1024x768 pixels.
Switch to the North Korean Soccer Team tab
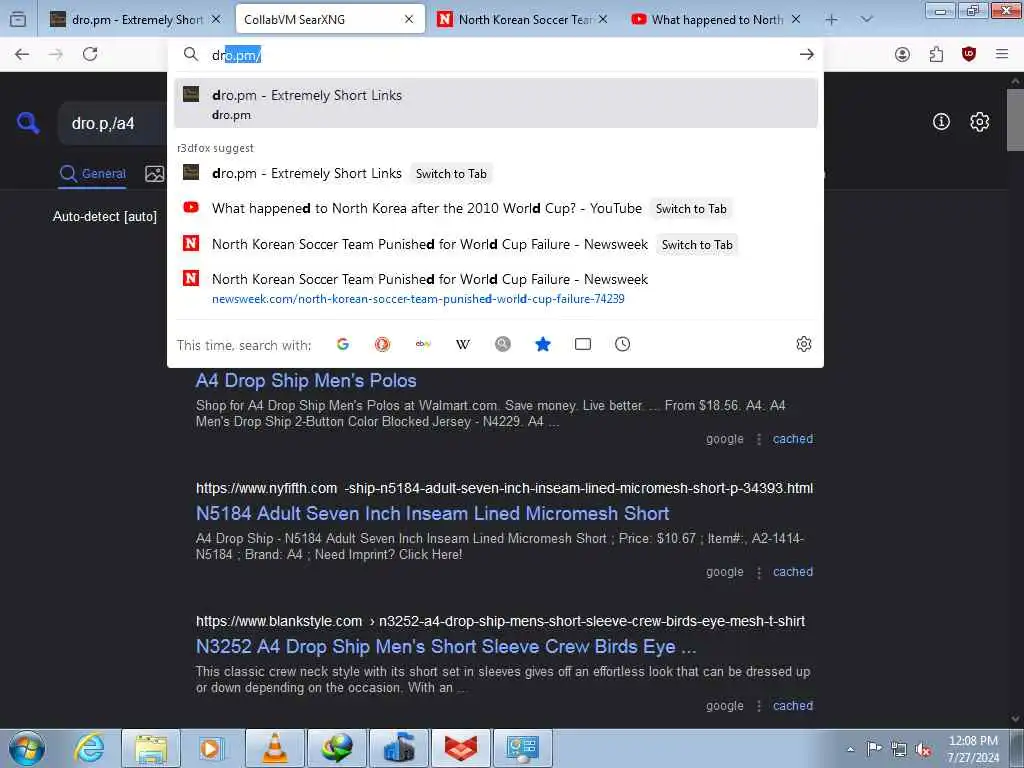(522, 20)
